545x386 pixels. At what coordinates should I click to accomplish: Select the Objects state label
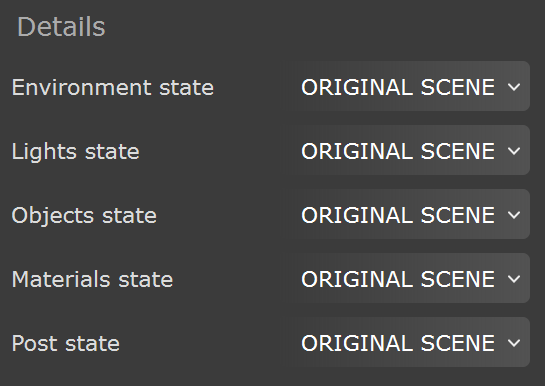click(x=84, y=216)
